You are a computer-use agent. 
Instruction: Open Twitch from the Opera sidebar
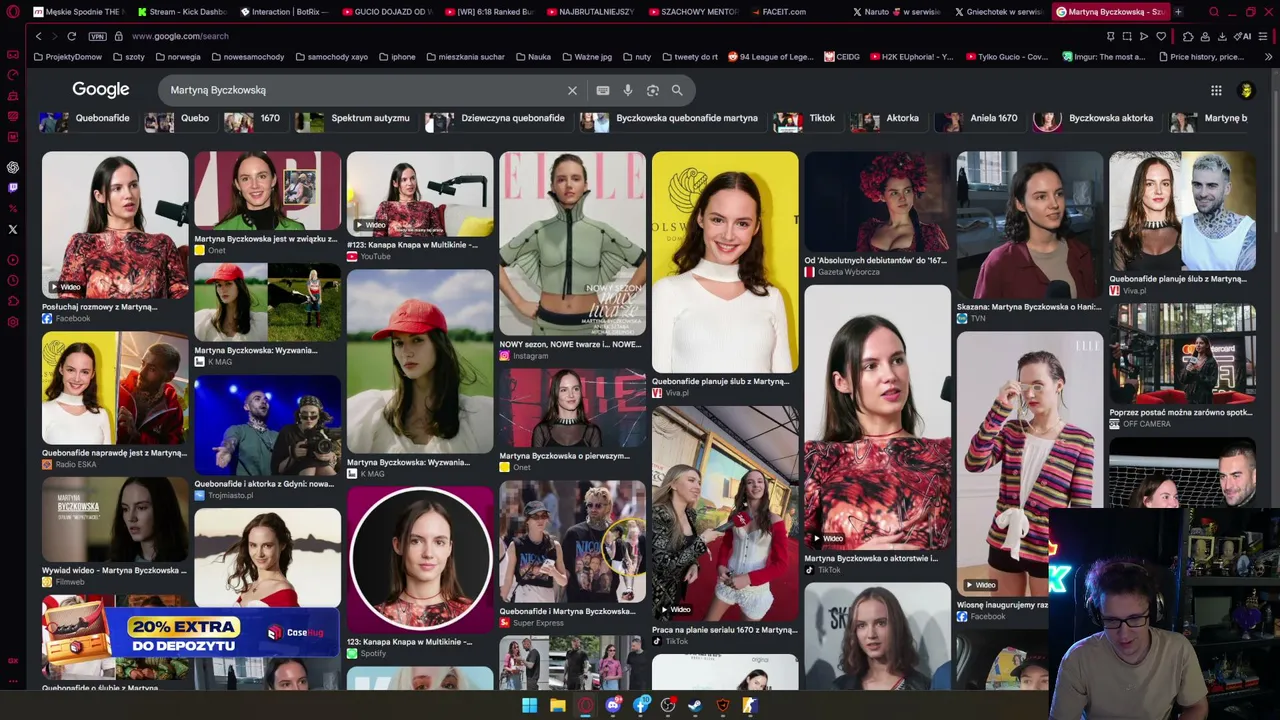point(13,187)
